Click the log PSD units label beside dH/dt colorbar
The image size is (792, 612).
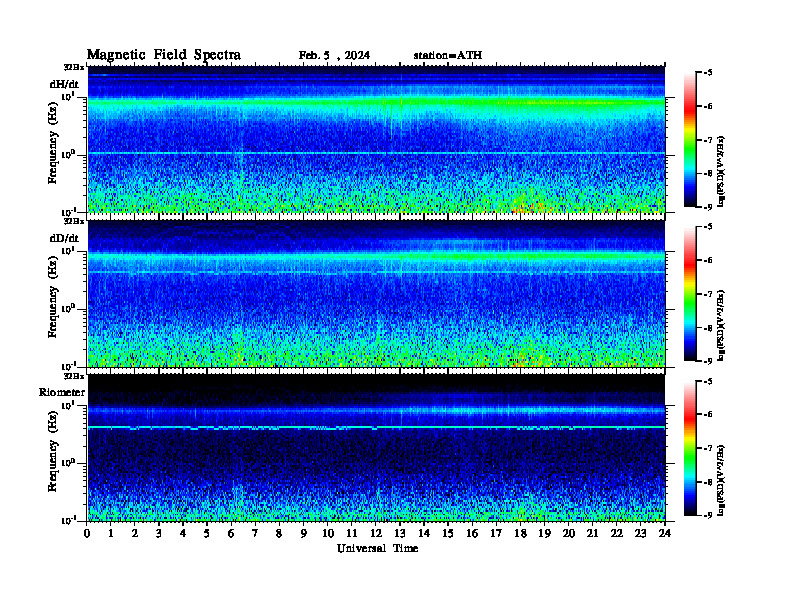point(722,171)
